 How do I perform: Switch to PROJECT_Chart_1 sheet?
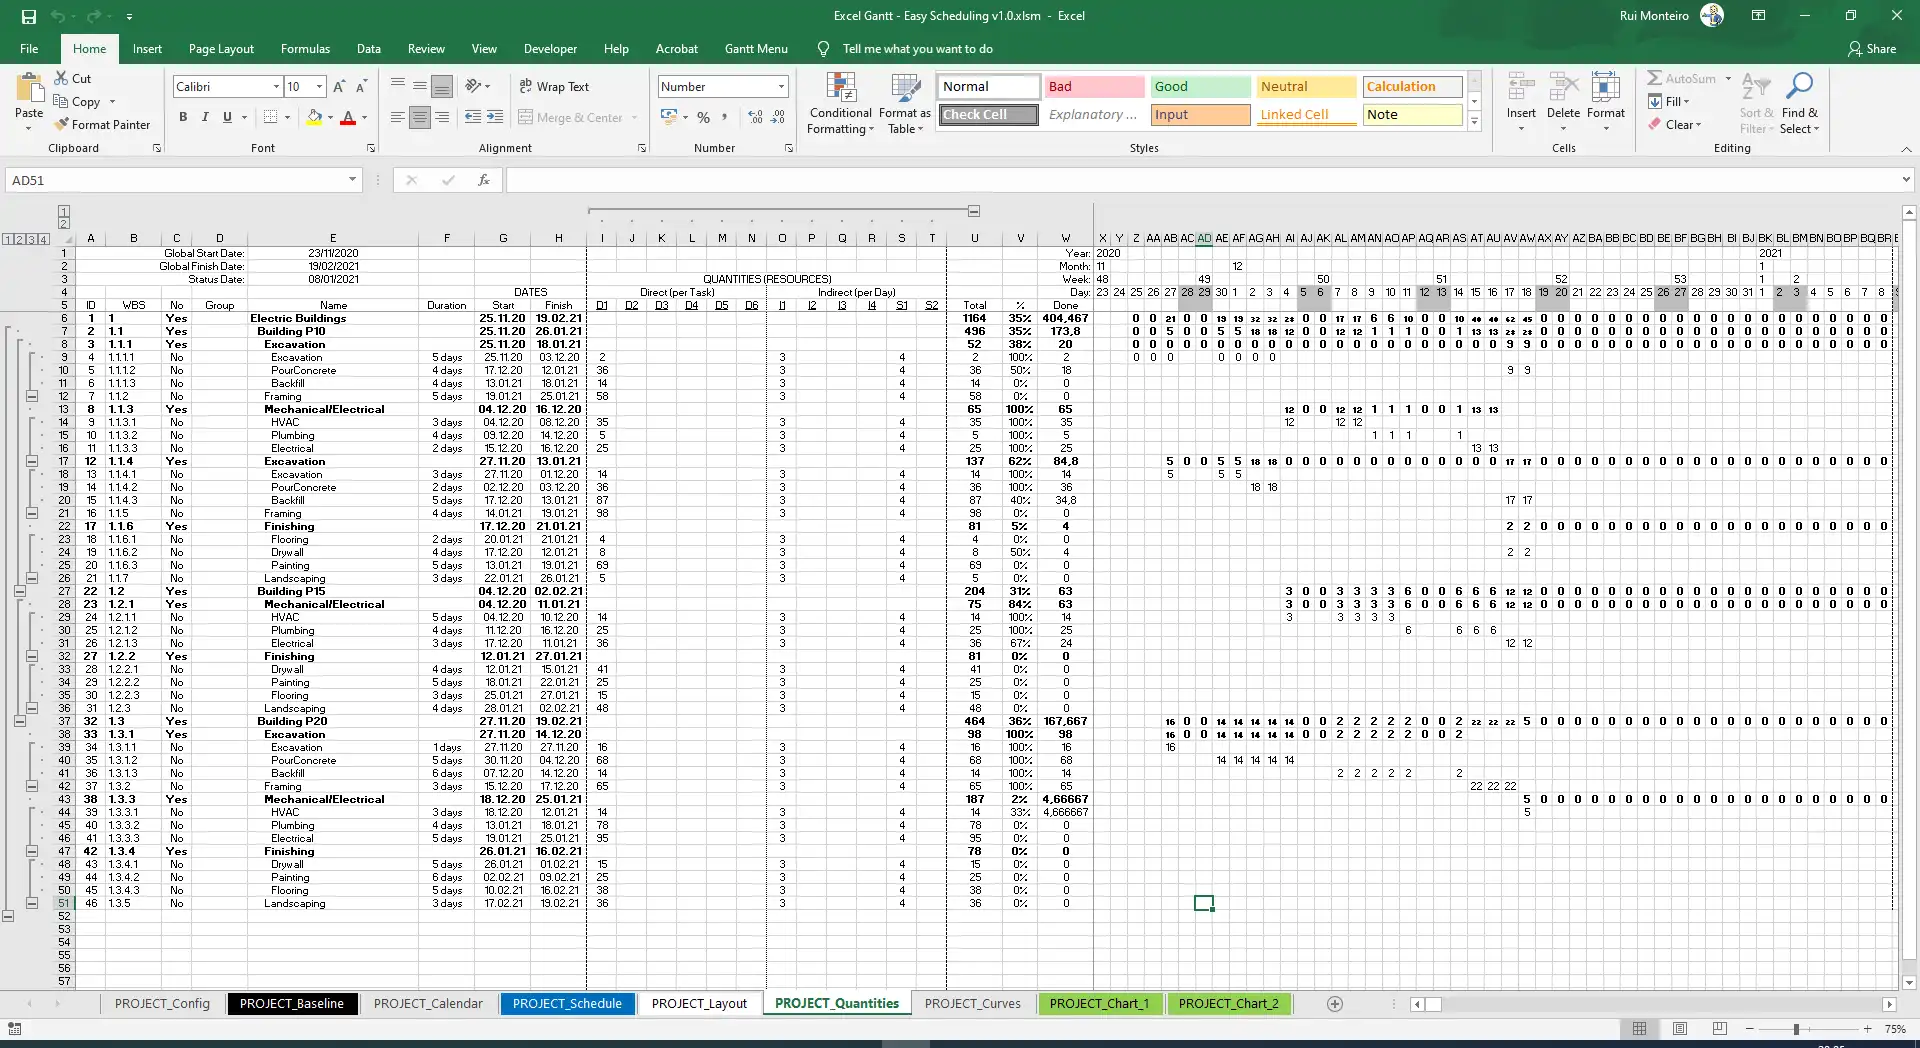[1099, 1004]
